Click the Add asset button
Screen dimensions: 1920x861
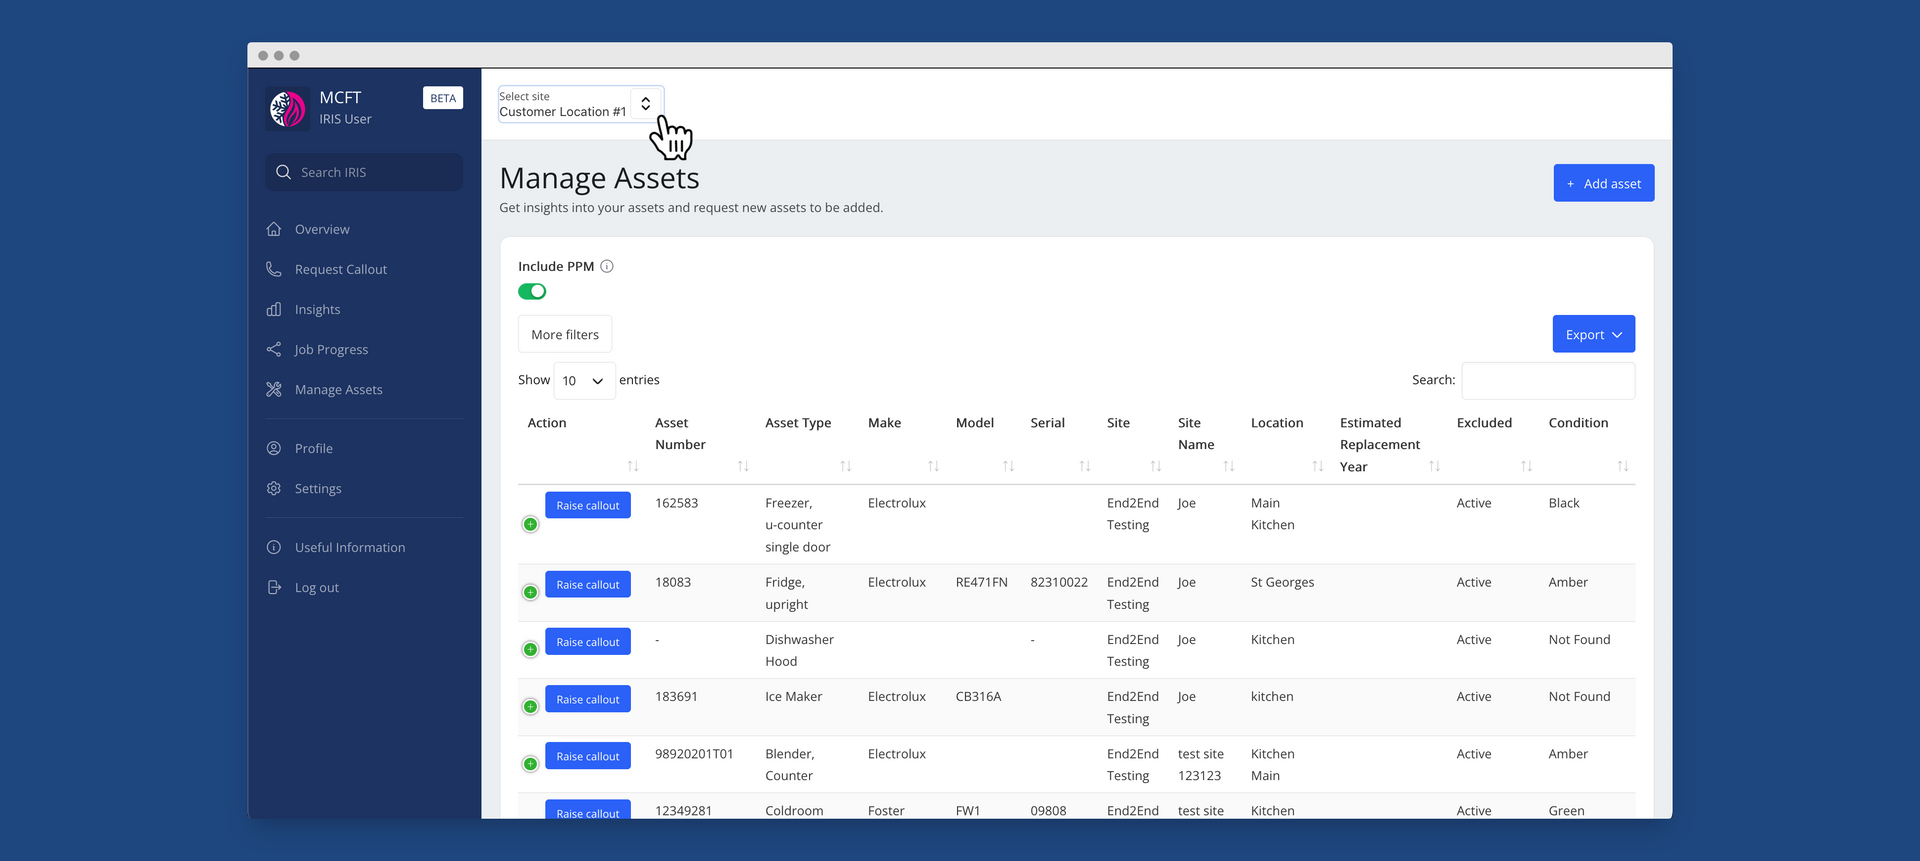click(x=1603, y=184)
